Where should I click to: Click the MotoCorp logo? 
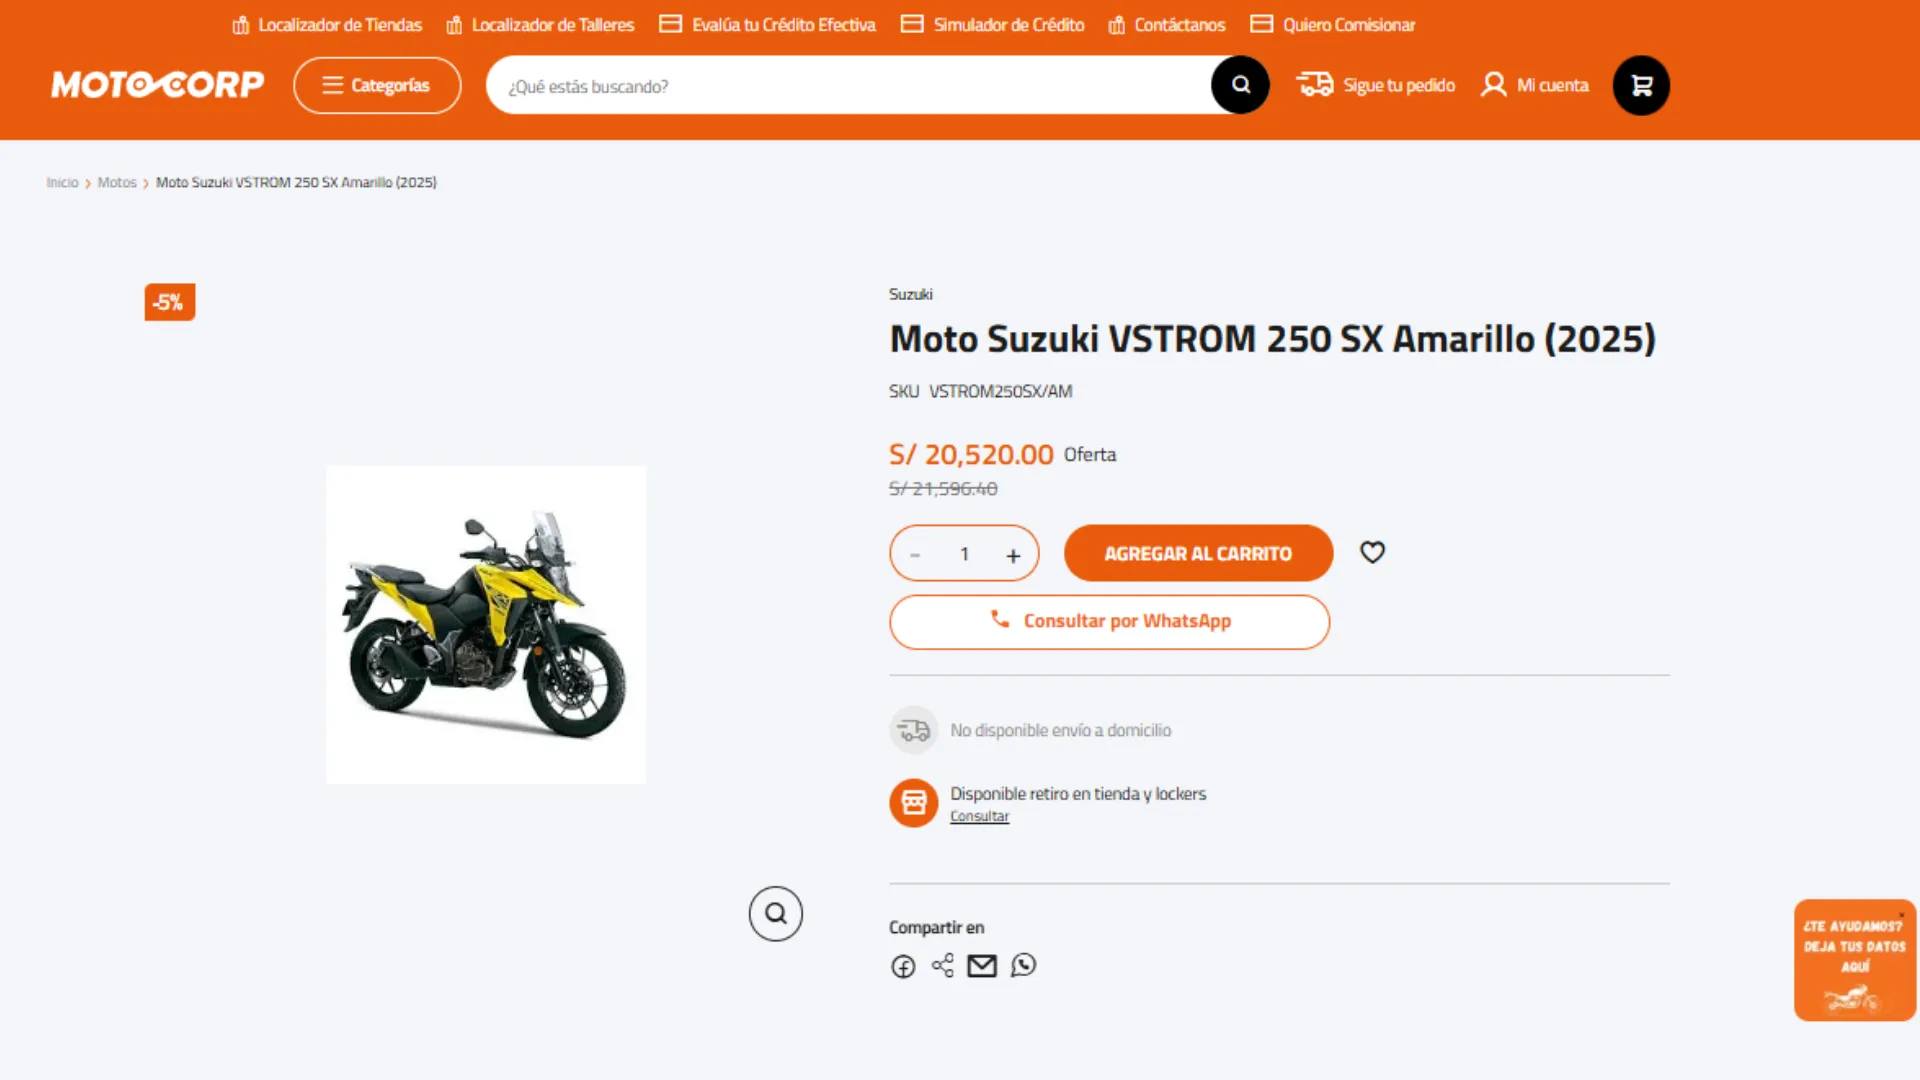[x=158, y=85]
